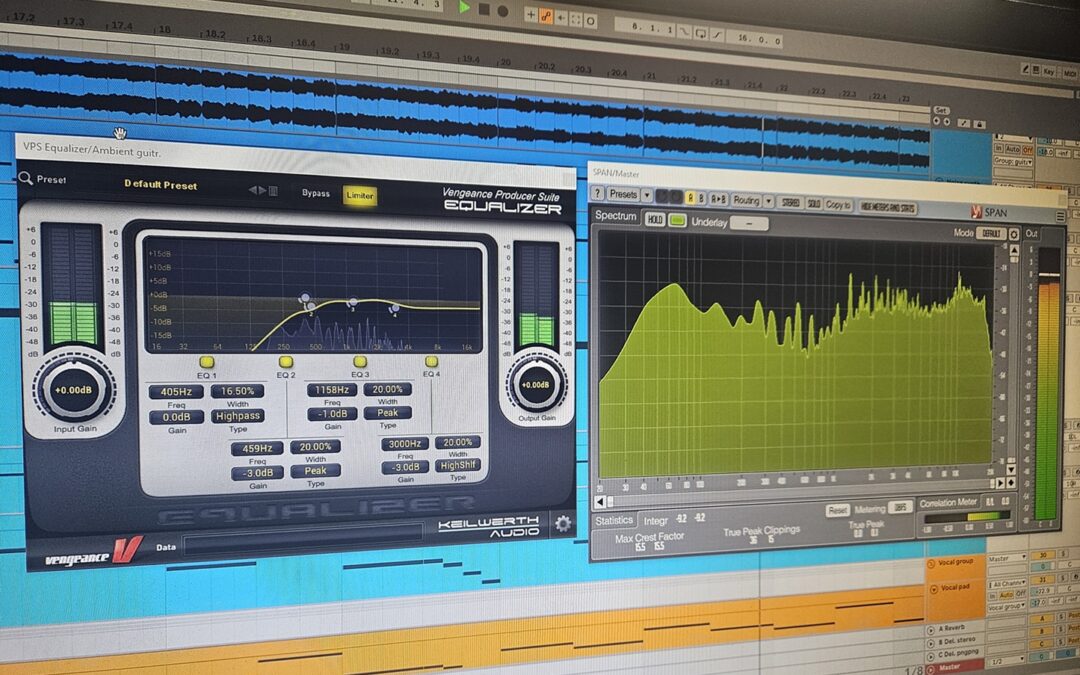Toggle the EQ 1 band enable light
Screen dimensions: 1080x675
tap(206, 362)
